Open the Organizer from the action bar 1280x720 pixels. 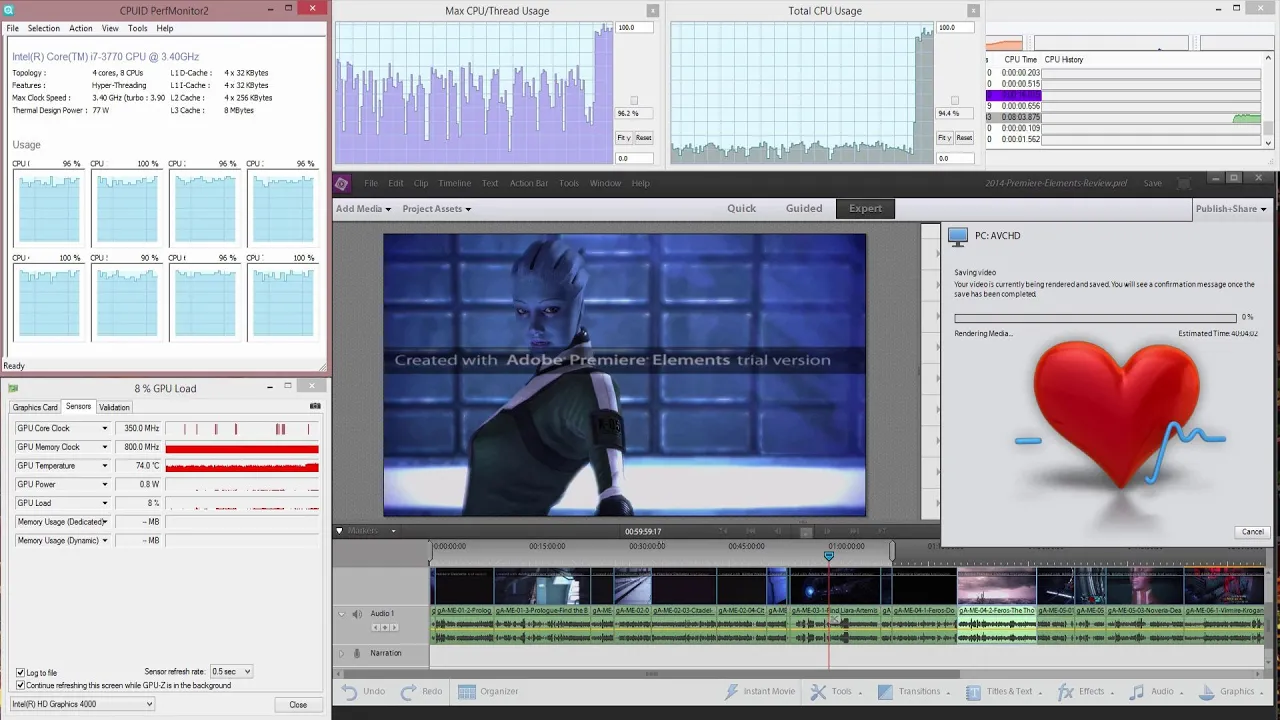click(488, 691)
